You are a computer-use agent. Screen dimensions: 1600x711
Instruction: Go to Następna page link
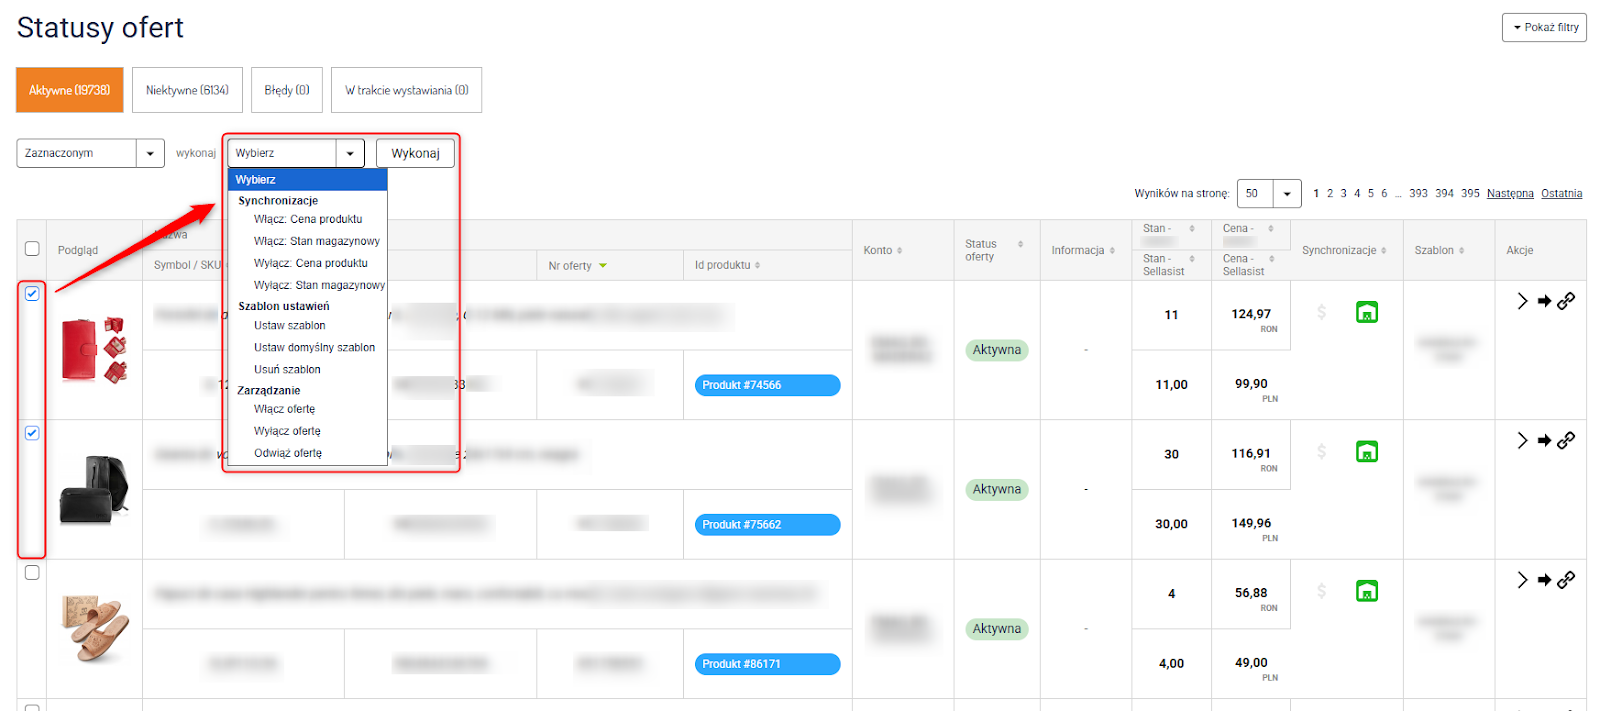pos(1509,194)
